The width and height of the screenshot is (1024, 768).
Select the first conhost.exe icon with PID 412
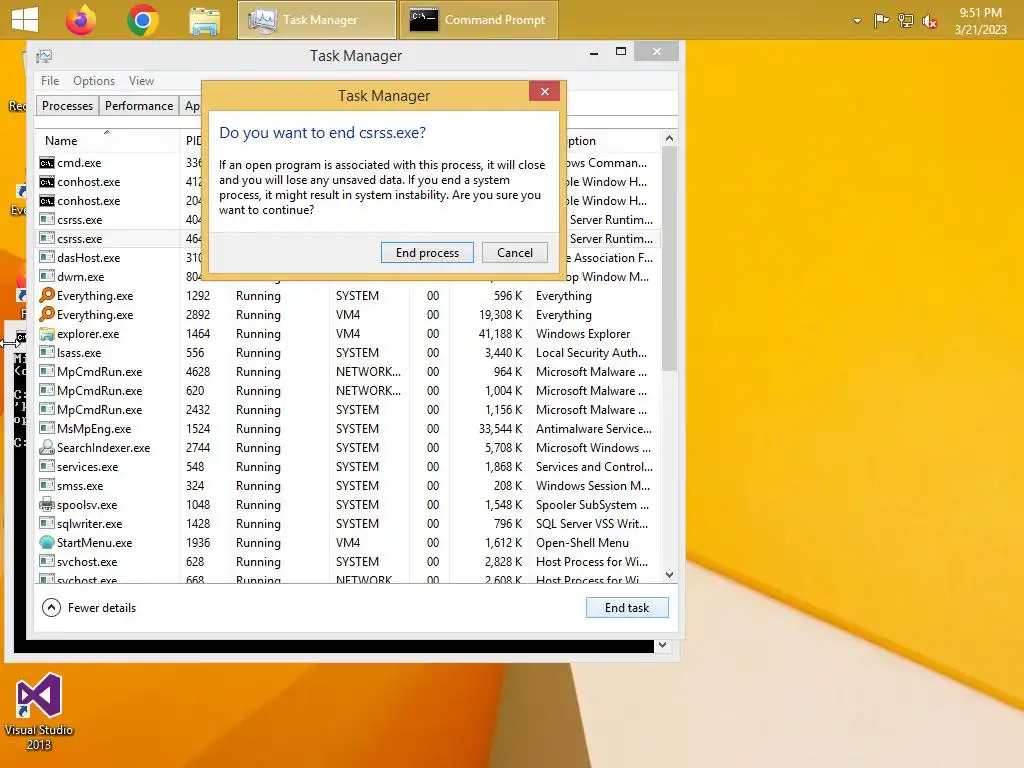[x=46, y=182]
